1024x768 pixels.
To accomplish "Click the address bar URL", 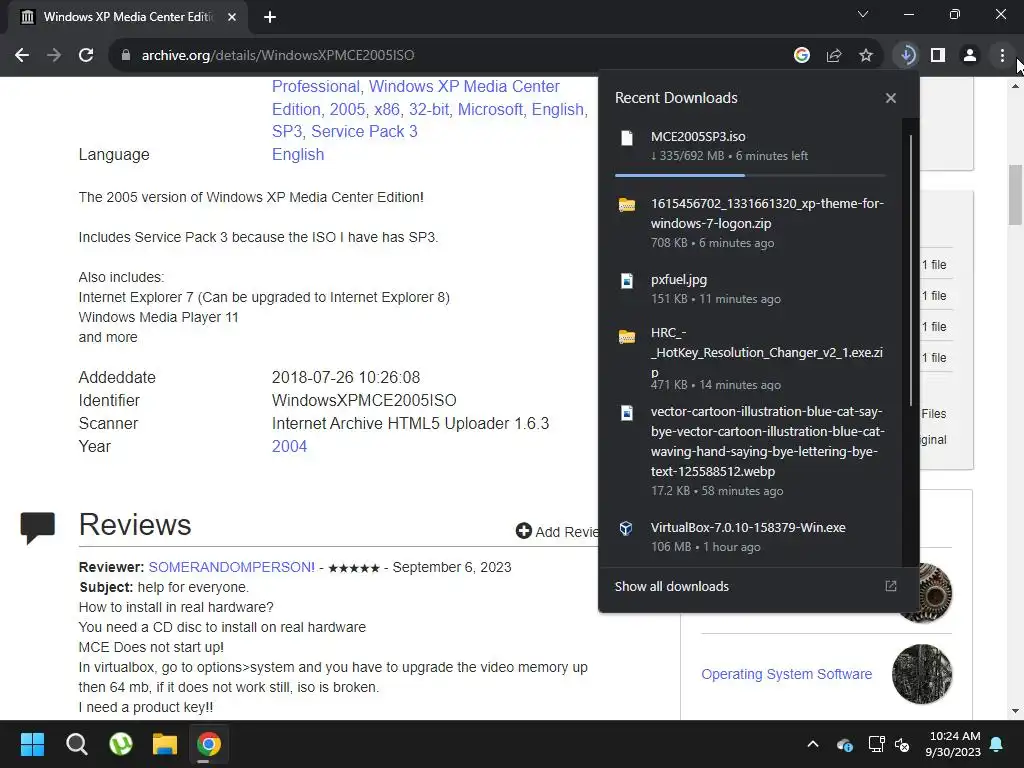I will [x=278, y=56].
